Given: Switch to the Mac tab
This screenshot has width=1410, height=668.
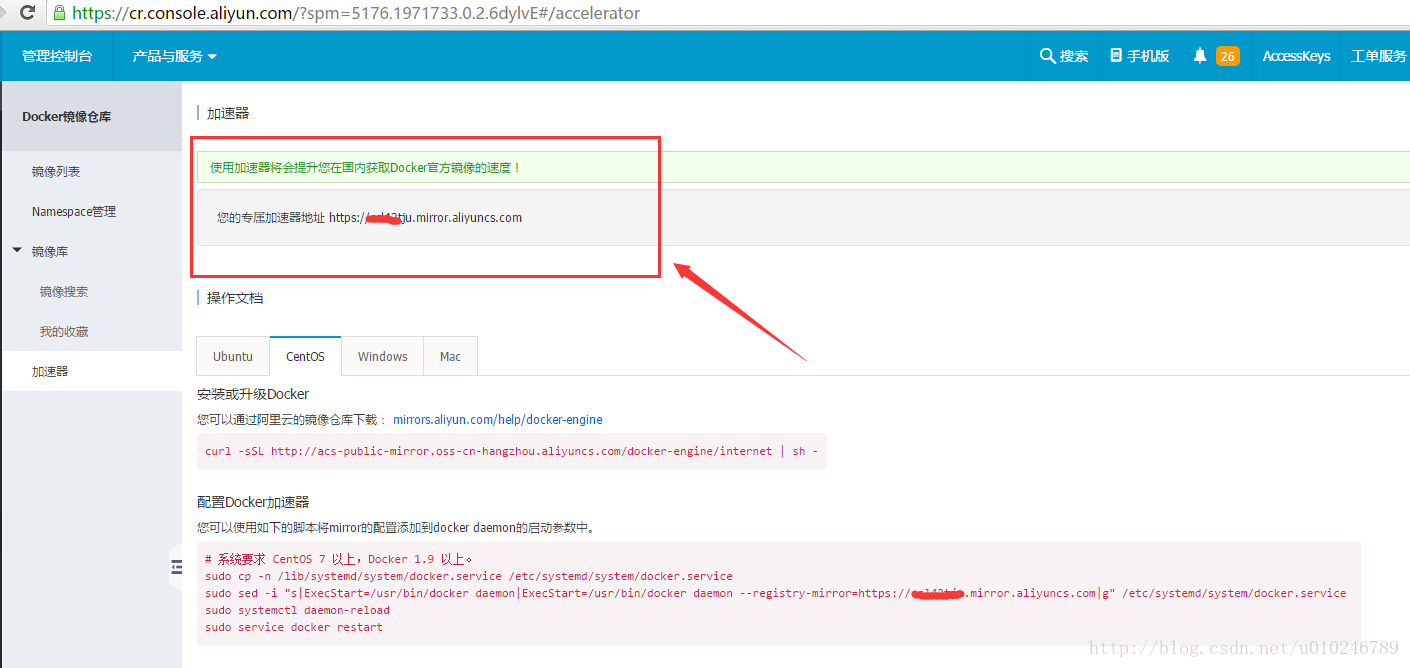Looking at the screenshot, I should (450, 356).
